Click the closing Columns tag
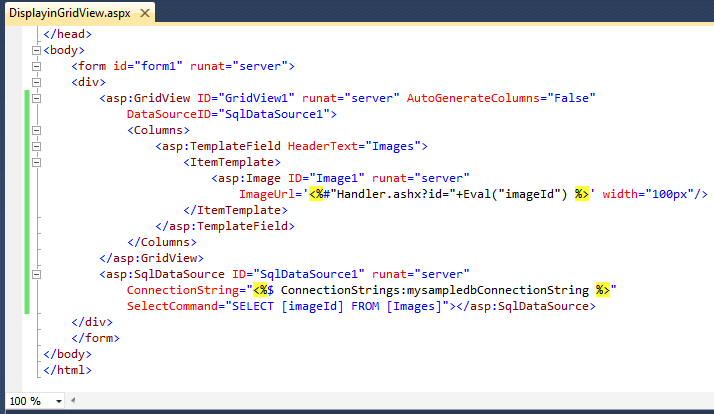Viewport: 714px width, 414px height. (162, 242)
